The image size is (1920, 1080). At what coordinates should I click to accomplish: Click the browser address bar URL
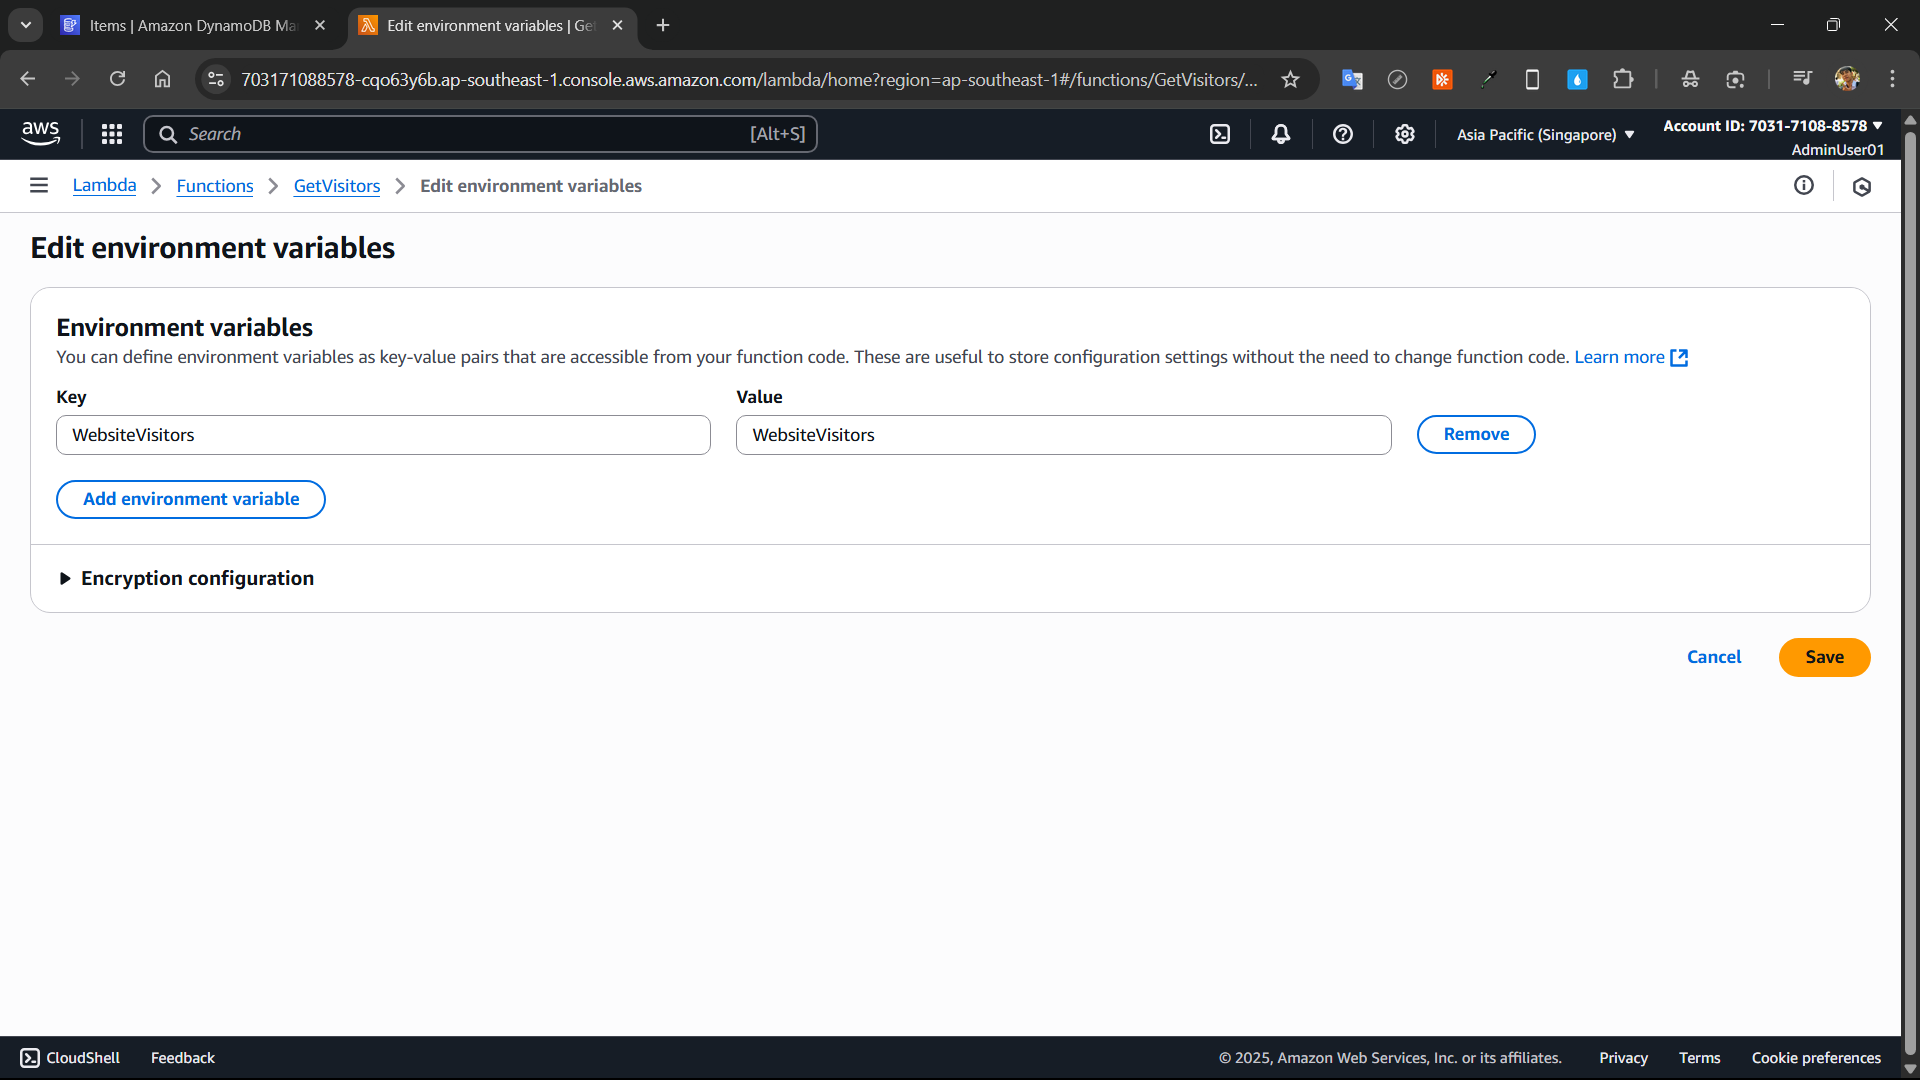click(748, 79)
